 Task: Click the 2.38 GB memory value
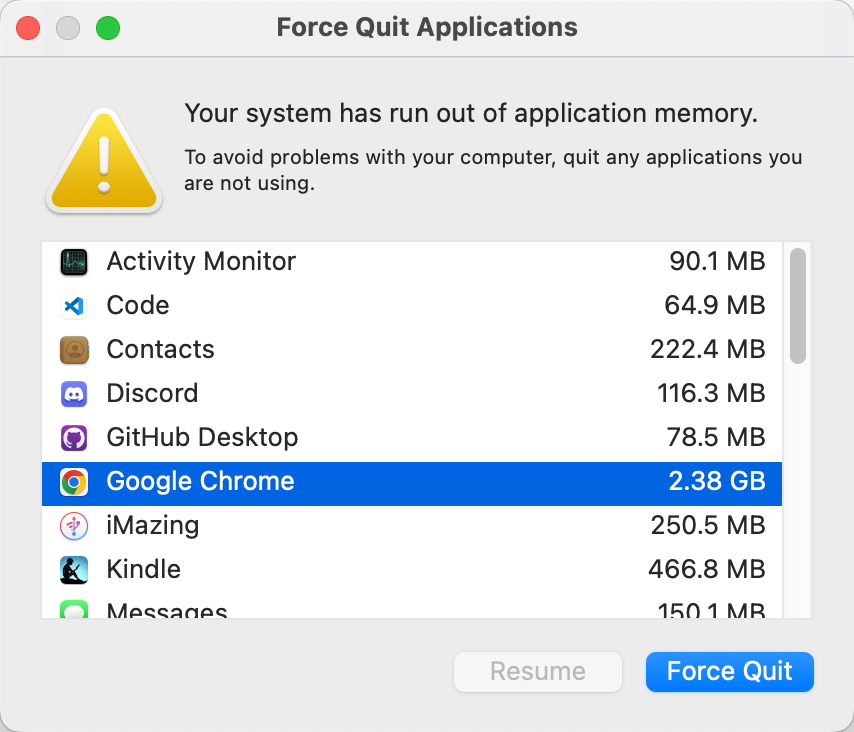click(x=717, y=481)
